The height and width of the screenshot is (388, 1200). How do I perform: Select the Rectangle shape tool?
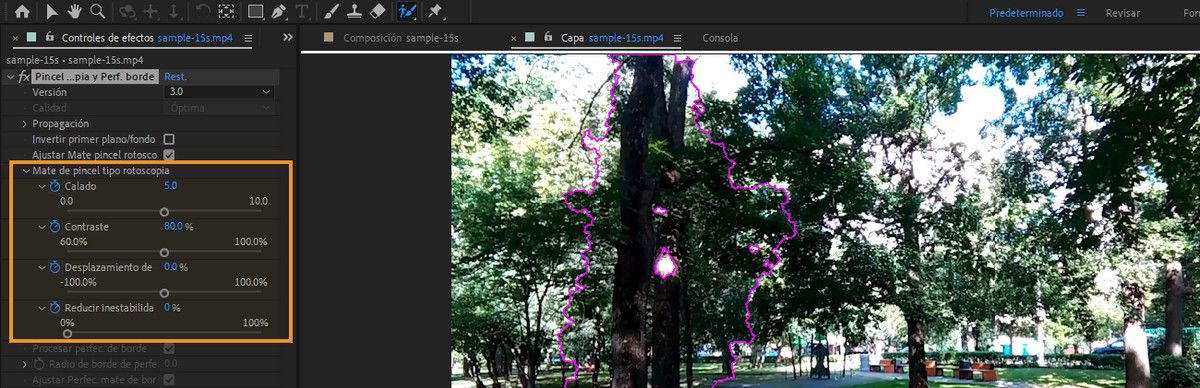pyautogui.click(x=255, y=13)
